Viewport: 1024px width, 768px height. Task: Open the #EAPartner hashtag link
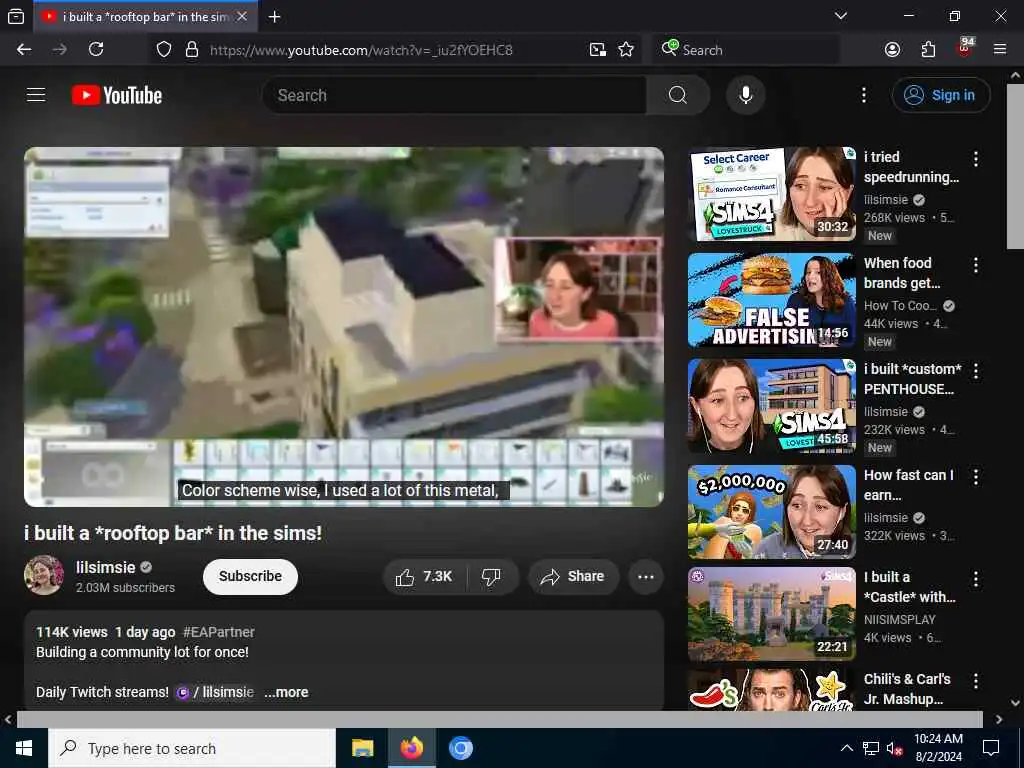coord(219,632)
